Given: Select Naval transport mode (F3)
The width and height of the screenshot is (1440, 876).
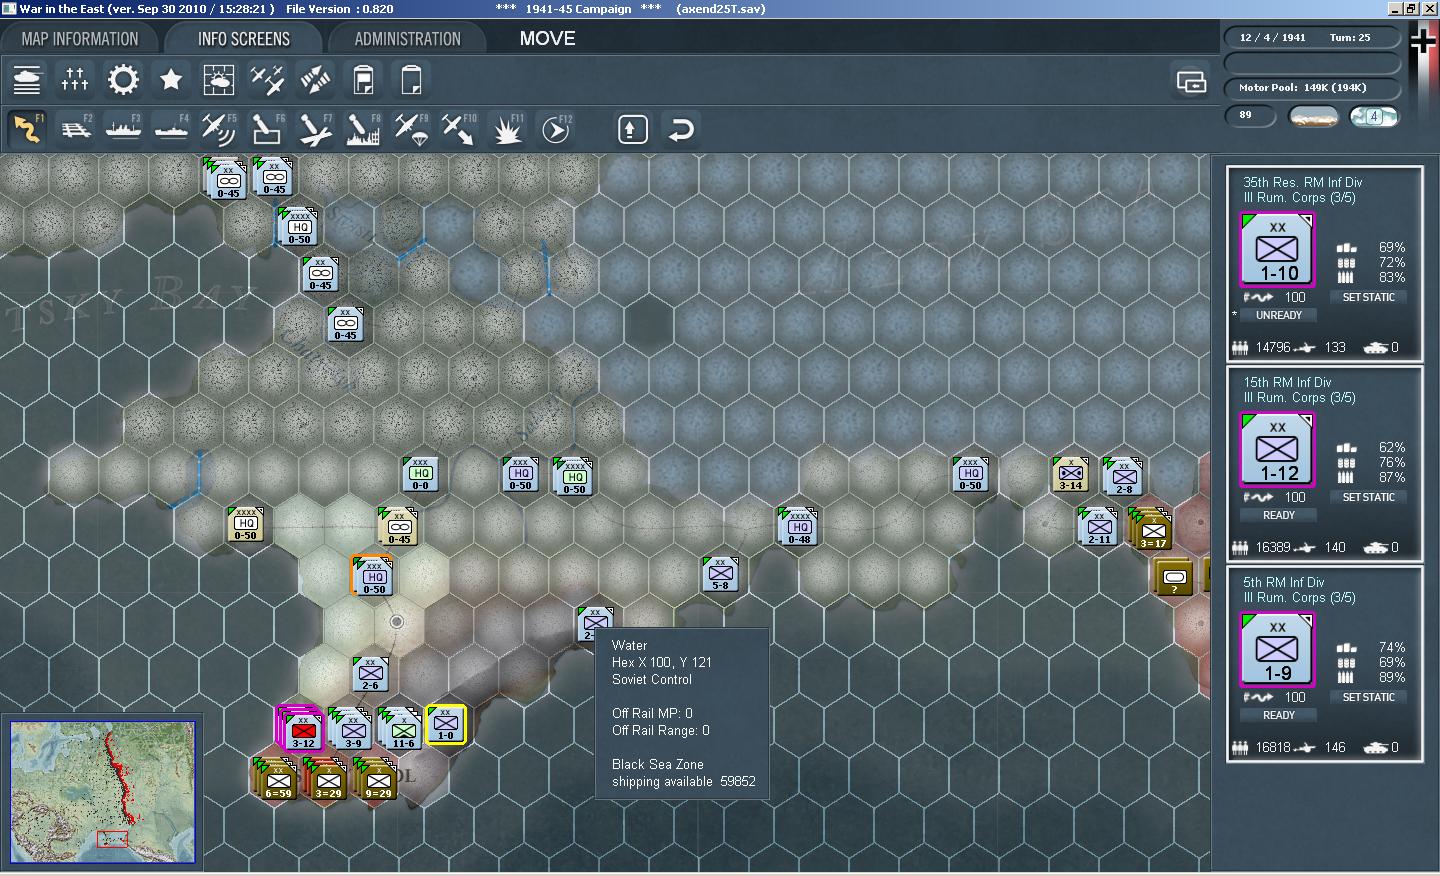Looking at the screenshot, I should 123,129.
